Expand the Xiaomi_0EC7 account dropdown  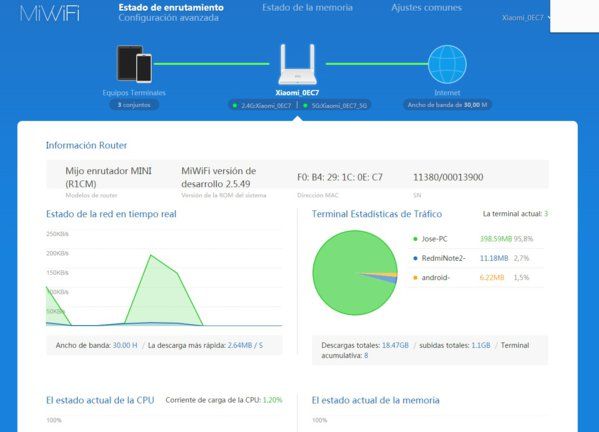[526, 18]
